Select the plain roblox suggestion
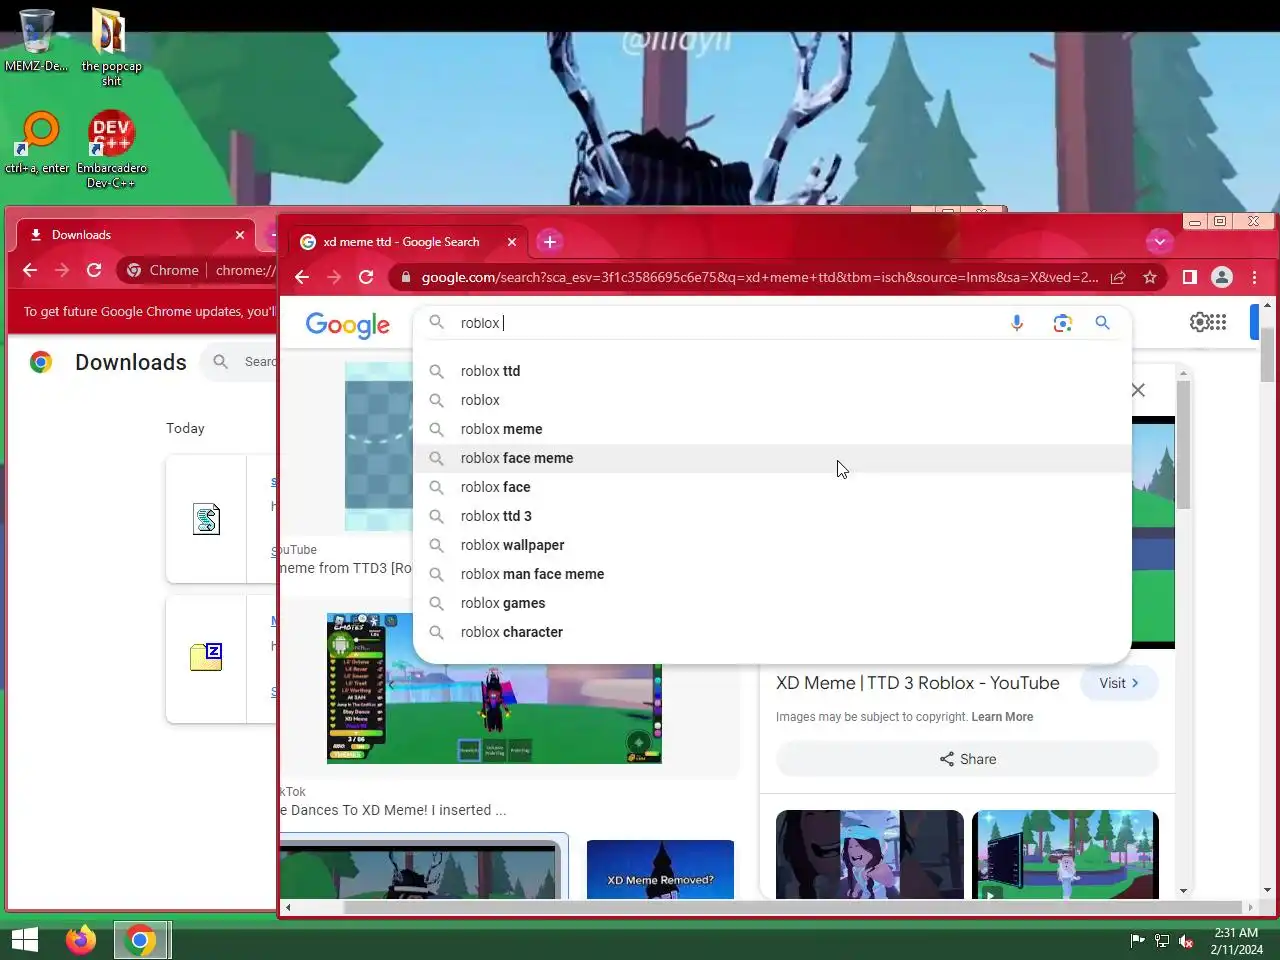 click(772, 400)
